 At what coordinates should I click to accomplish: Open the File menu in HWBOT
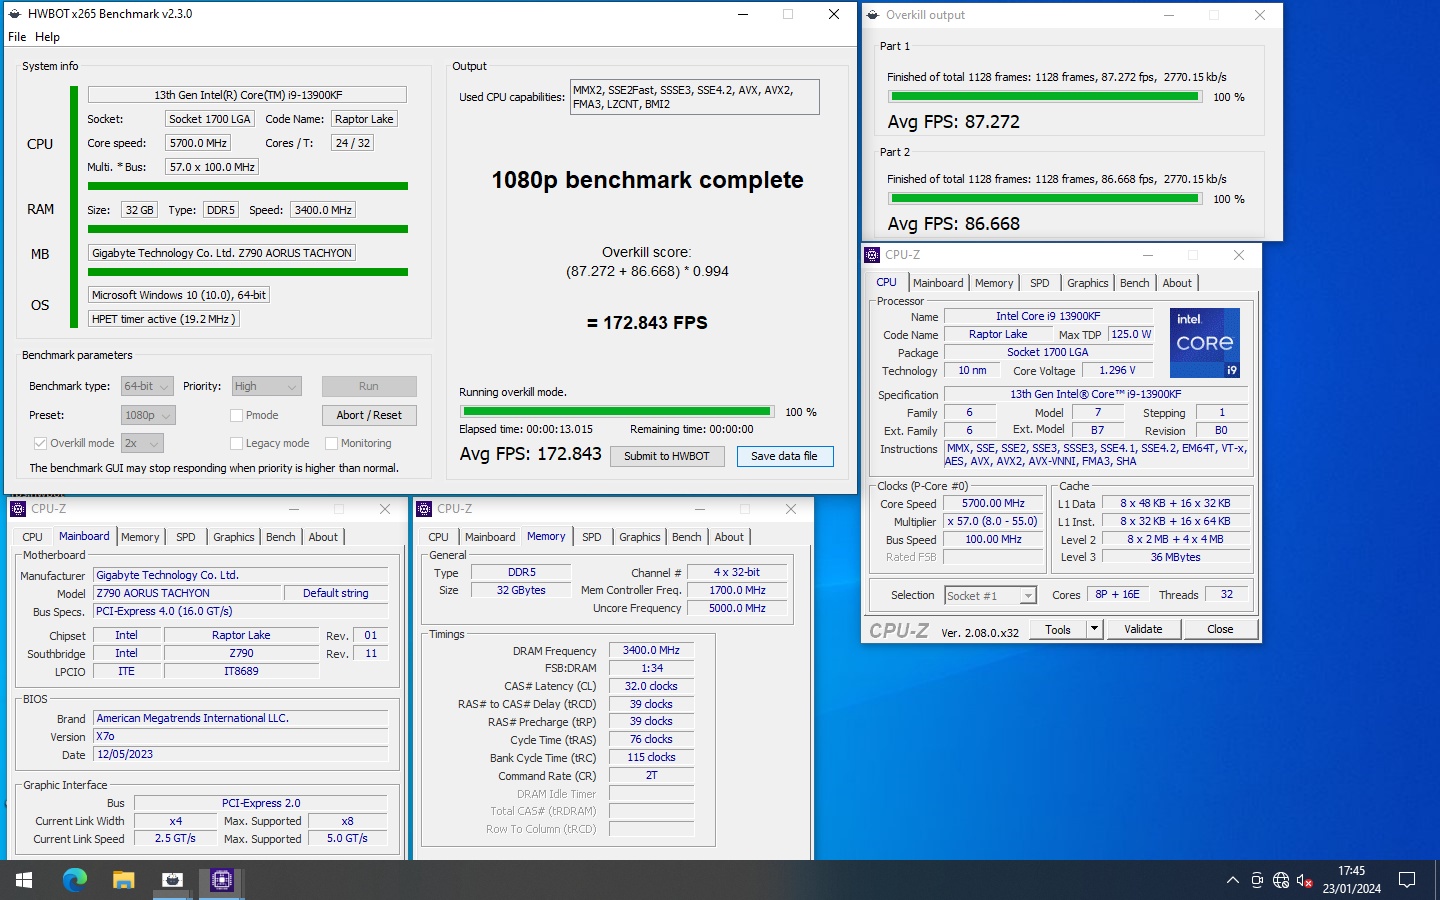coord(17,37)
